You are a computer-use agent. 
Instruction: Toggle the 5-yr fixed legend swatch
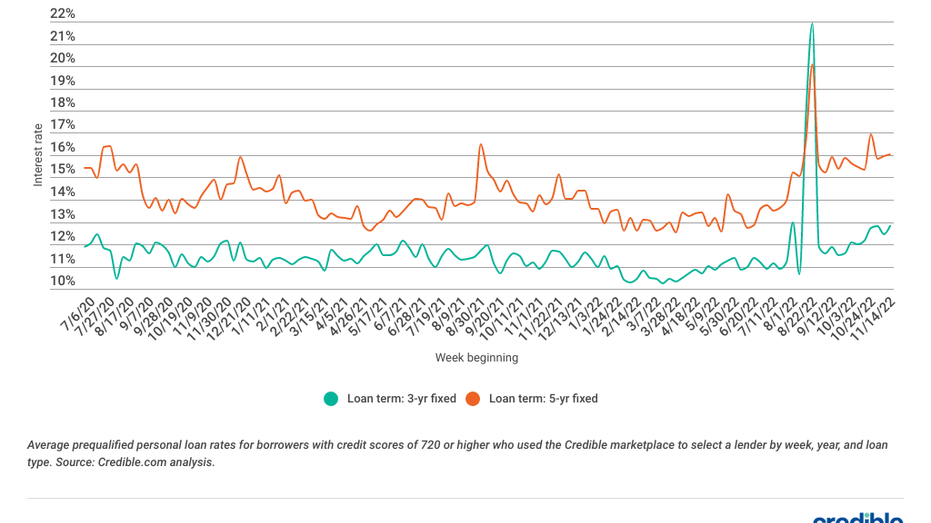click(x=473, y=399)
